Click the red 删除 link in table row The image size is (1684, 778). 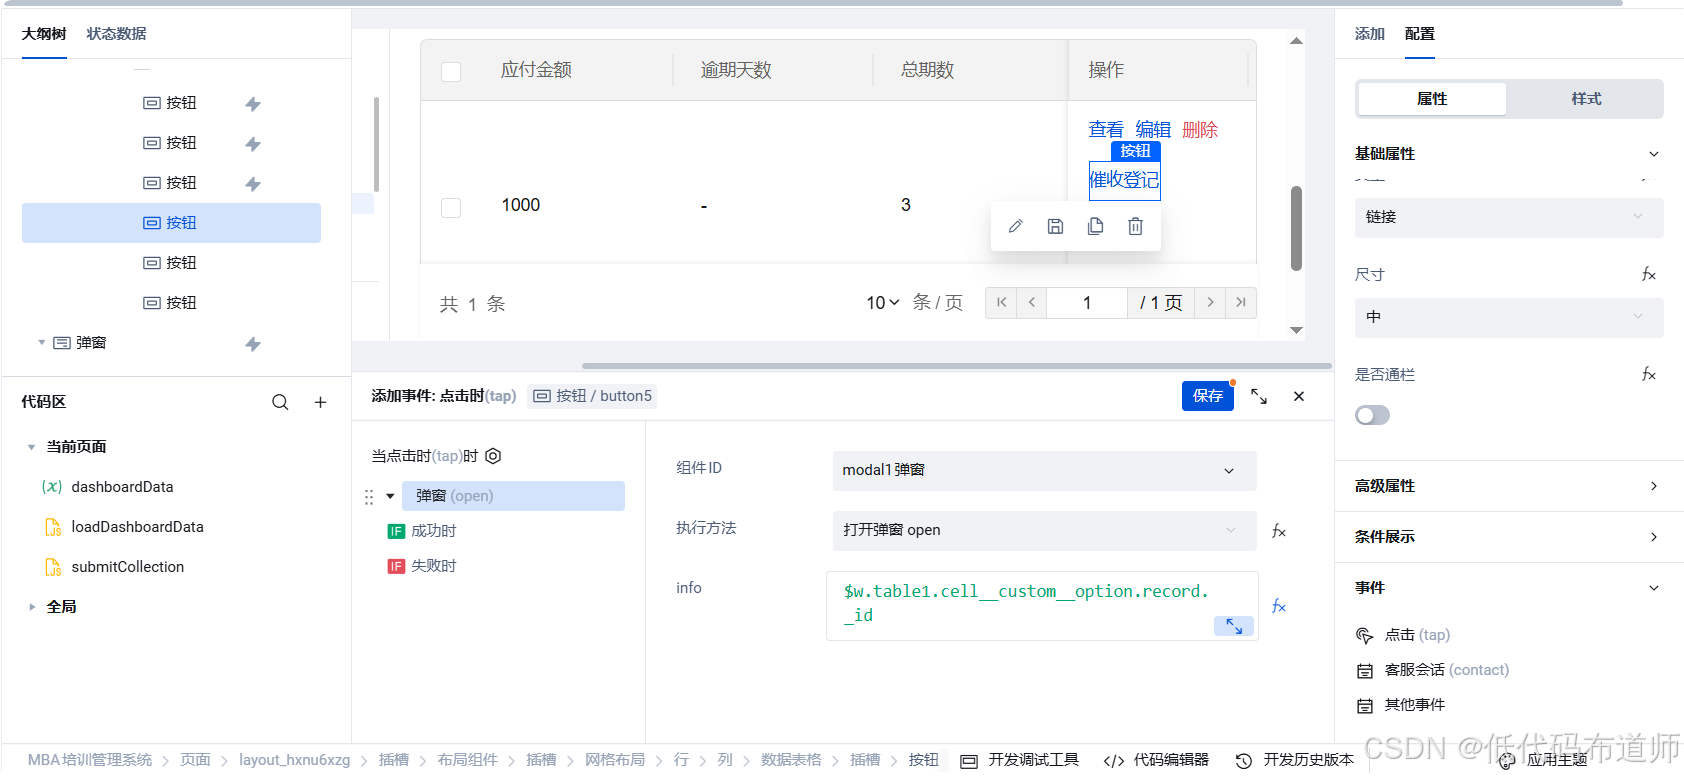(1200, 129)
